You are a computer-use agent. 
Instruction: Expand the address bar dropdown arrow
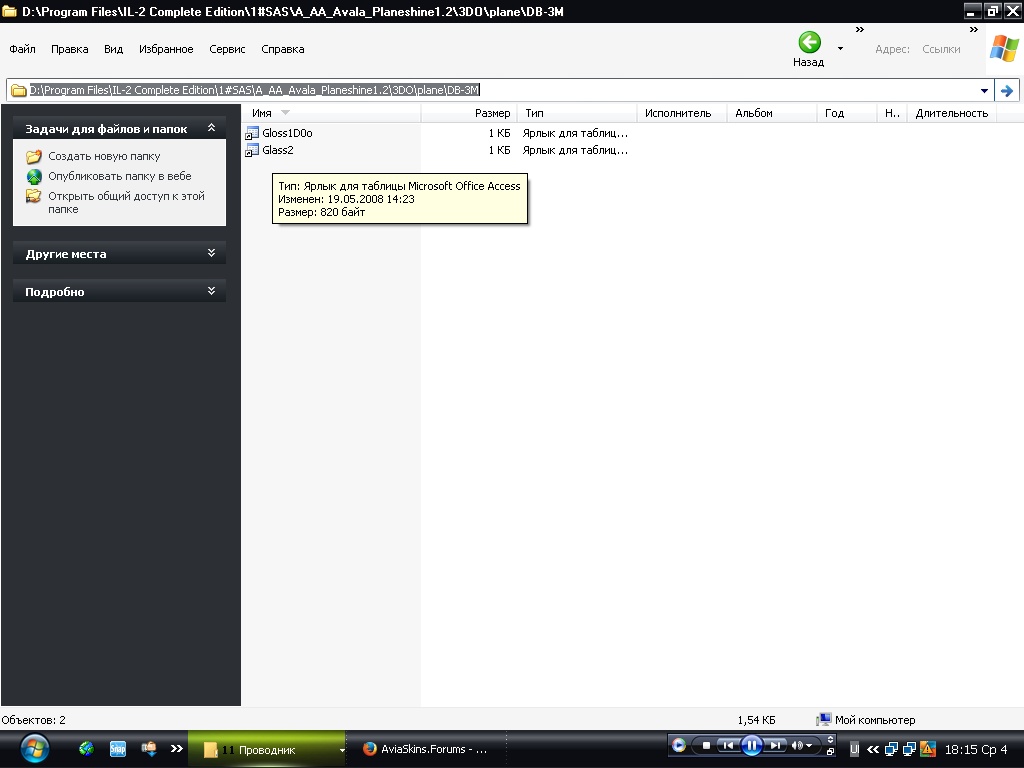pyautogui.click(x=984, y=91)
